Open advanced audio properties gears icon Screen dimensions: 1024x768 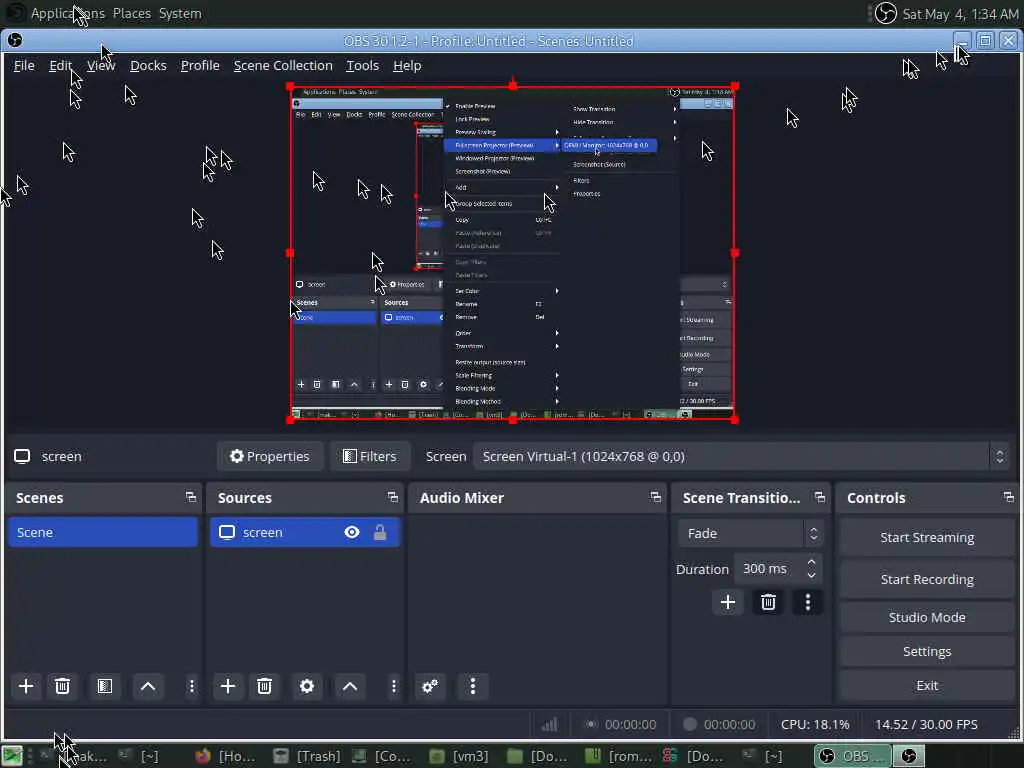click(x=430, y=686)
